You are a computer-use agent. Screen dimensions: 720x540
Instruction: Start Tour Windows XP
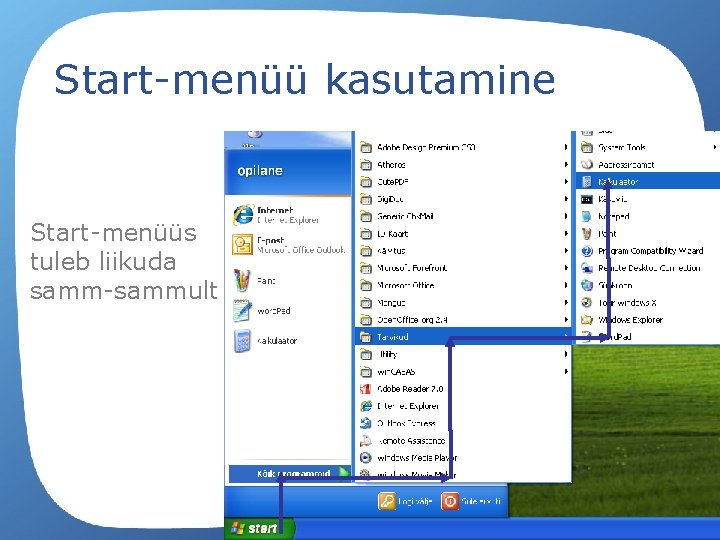[x=648, y=303]
